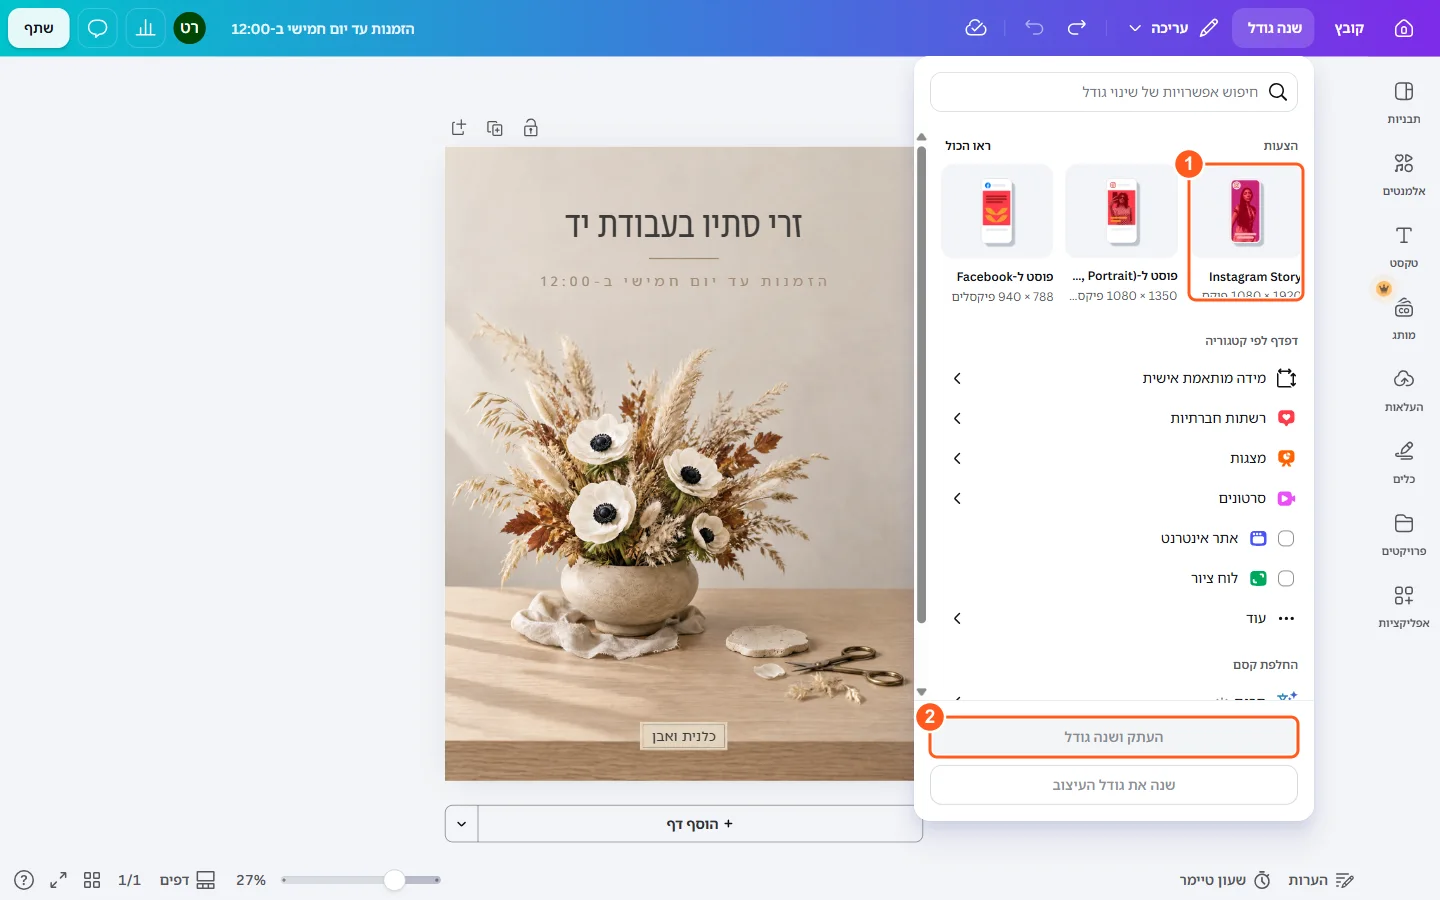
Task: Check the Whiteboard (לוח ציור) checkbox
Action: (x=1286, y=578)
